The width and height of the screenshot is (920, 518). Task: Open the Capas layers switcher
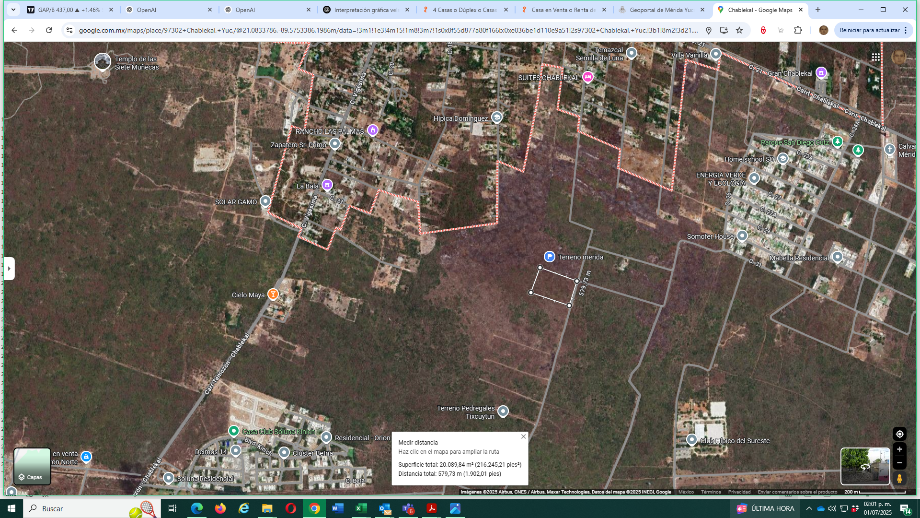[x=32, y=466]
